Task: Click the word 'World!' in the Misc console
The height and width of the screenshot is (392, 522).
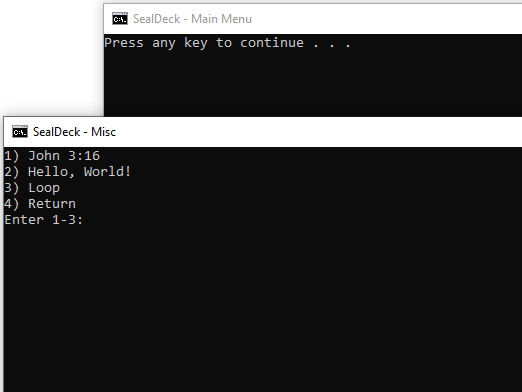Action: click(107, 172)
